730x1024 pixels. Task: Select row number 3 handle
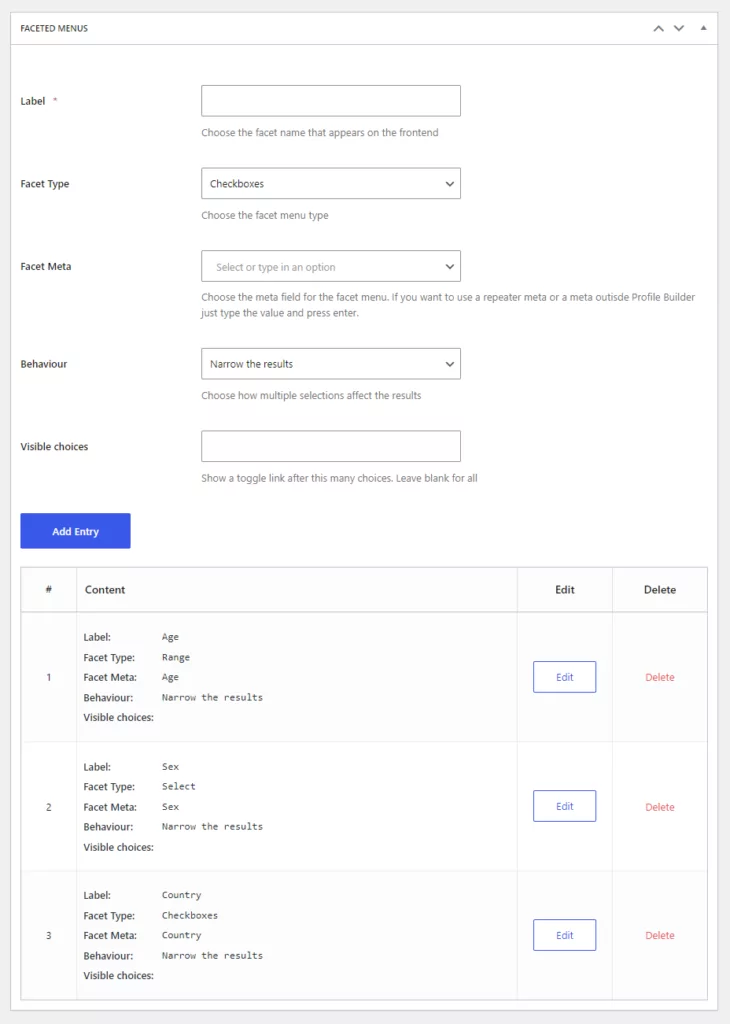pyautogui.click(x=48, y=935)
